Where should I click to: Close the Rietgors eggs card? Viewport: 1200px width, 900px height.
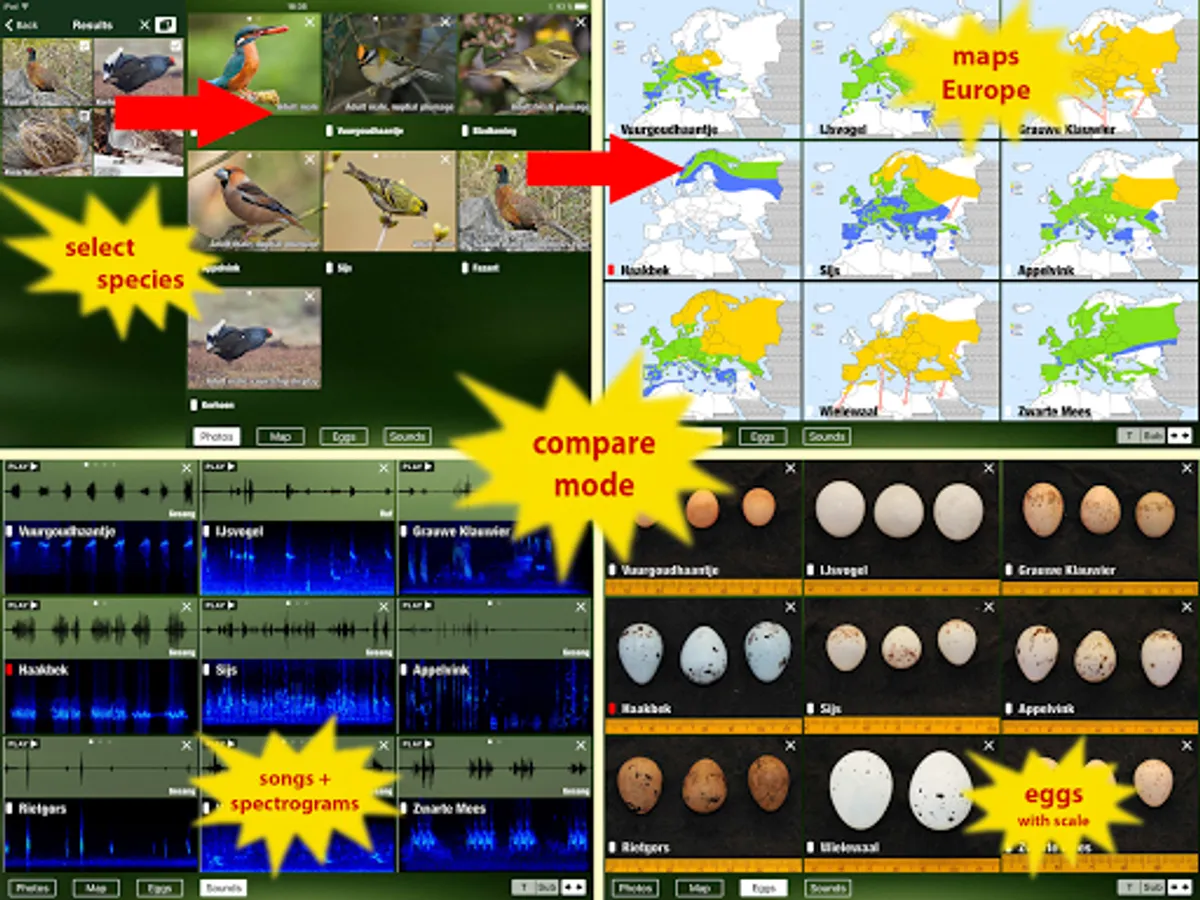[x=790, y=745]
